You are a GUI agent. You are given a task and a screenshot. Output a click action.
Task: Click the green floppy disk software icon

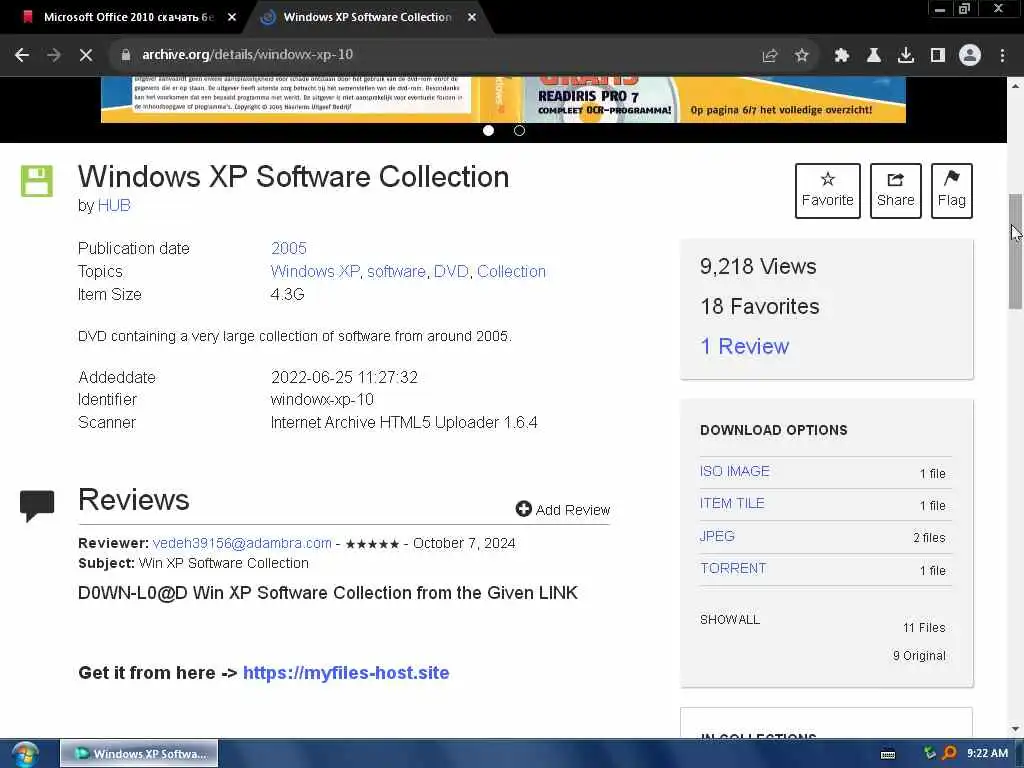pyautogui.click(x=37, y=181)
